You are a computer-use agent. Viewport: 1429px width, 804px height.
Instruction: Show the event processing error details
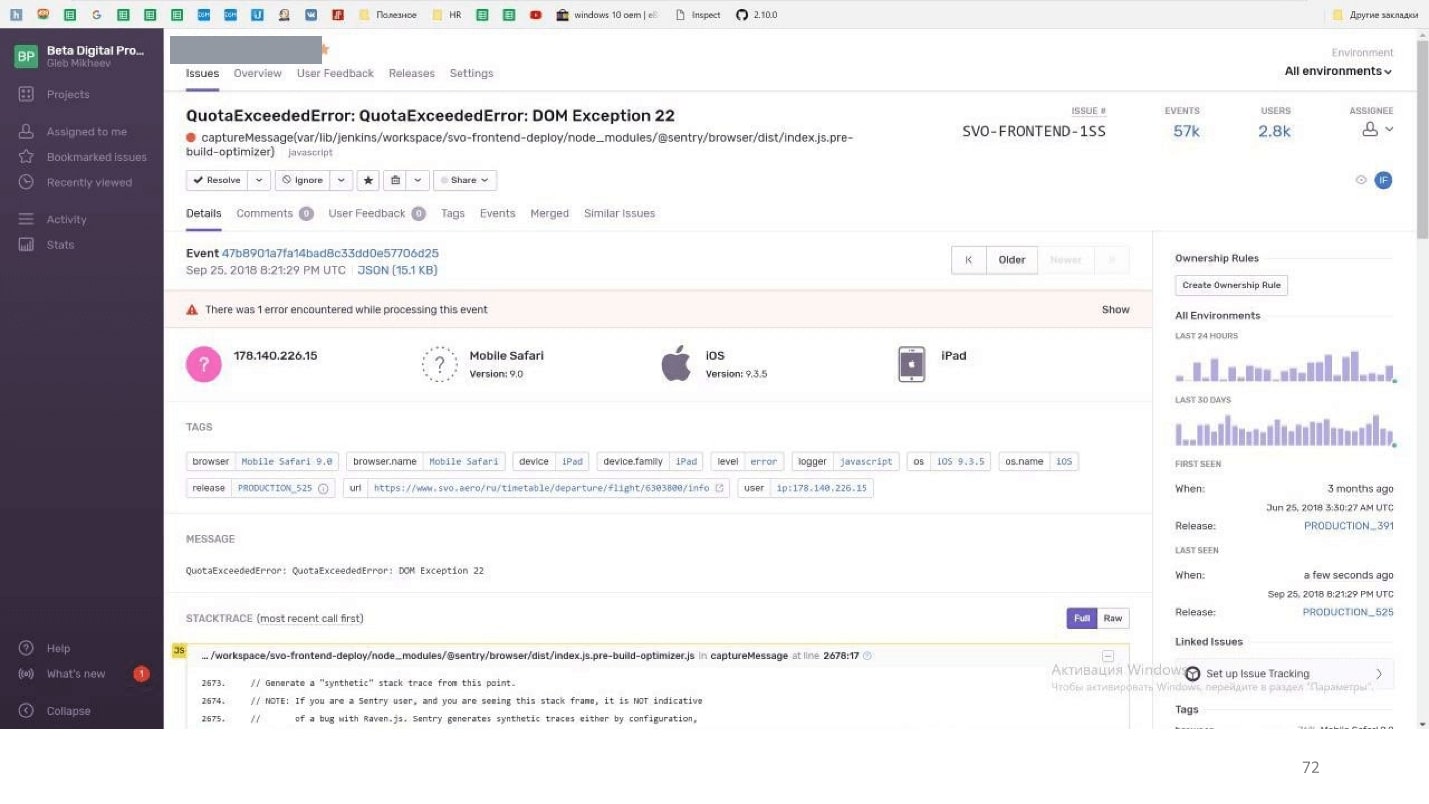(1116, 310)
